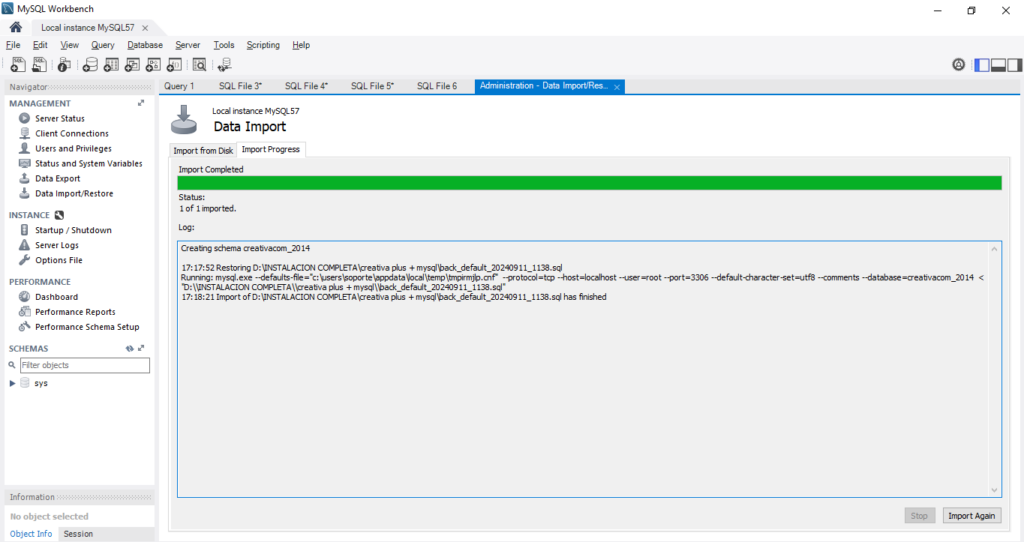
Task: Open Server Logs
Action: 57,245
